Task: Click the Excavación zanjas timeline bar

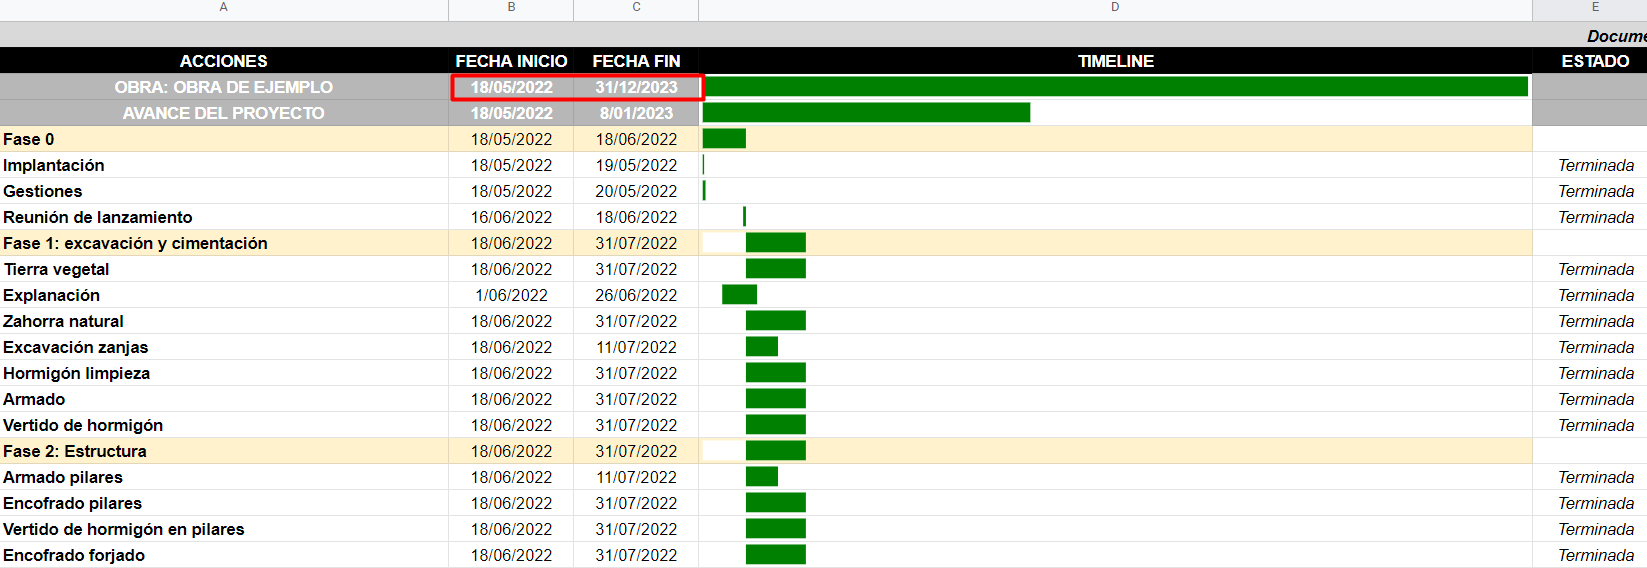Action: pos(762,347)
